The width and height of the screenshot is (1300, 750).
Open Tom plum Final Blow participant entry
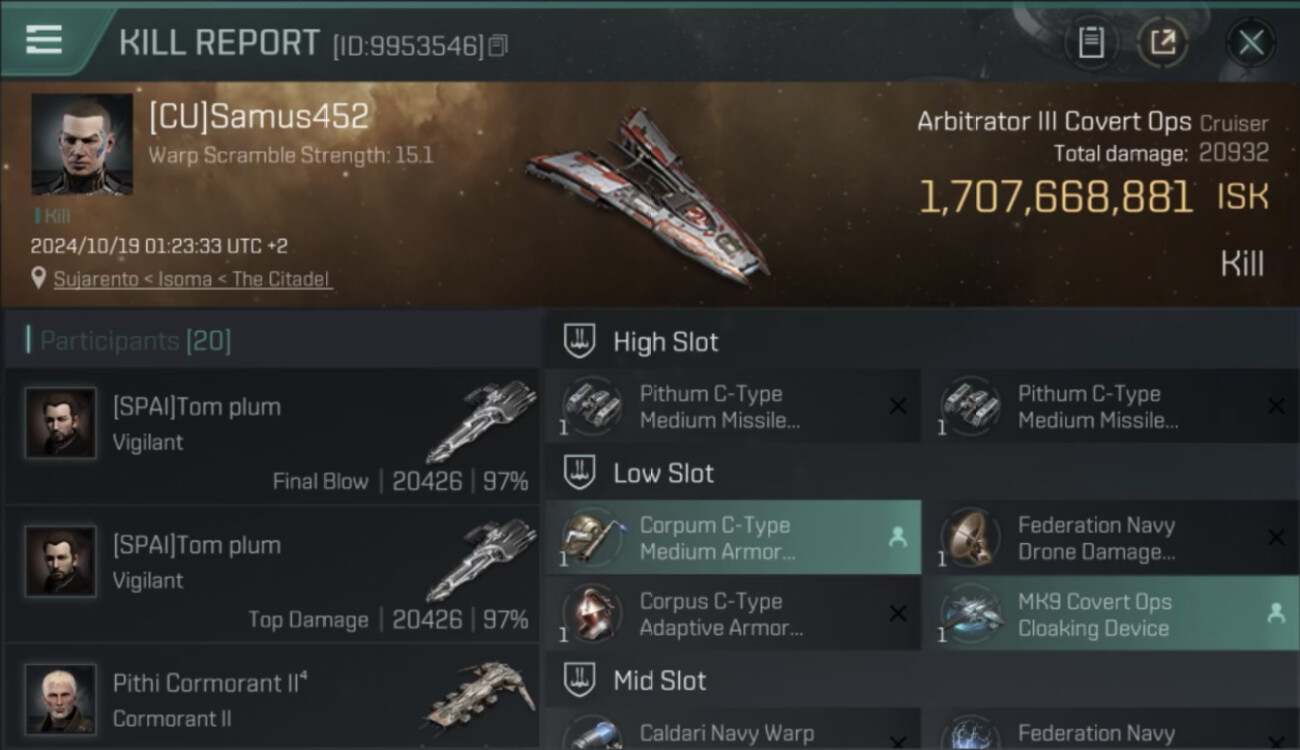tap(272, 437)
